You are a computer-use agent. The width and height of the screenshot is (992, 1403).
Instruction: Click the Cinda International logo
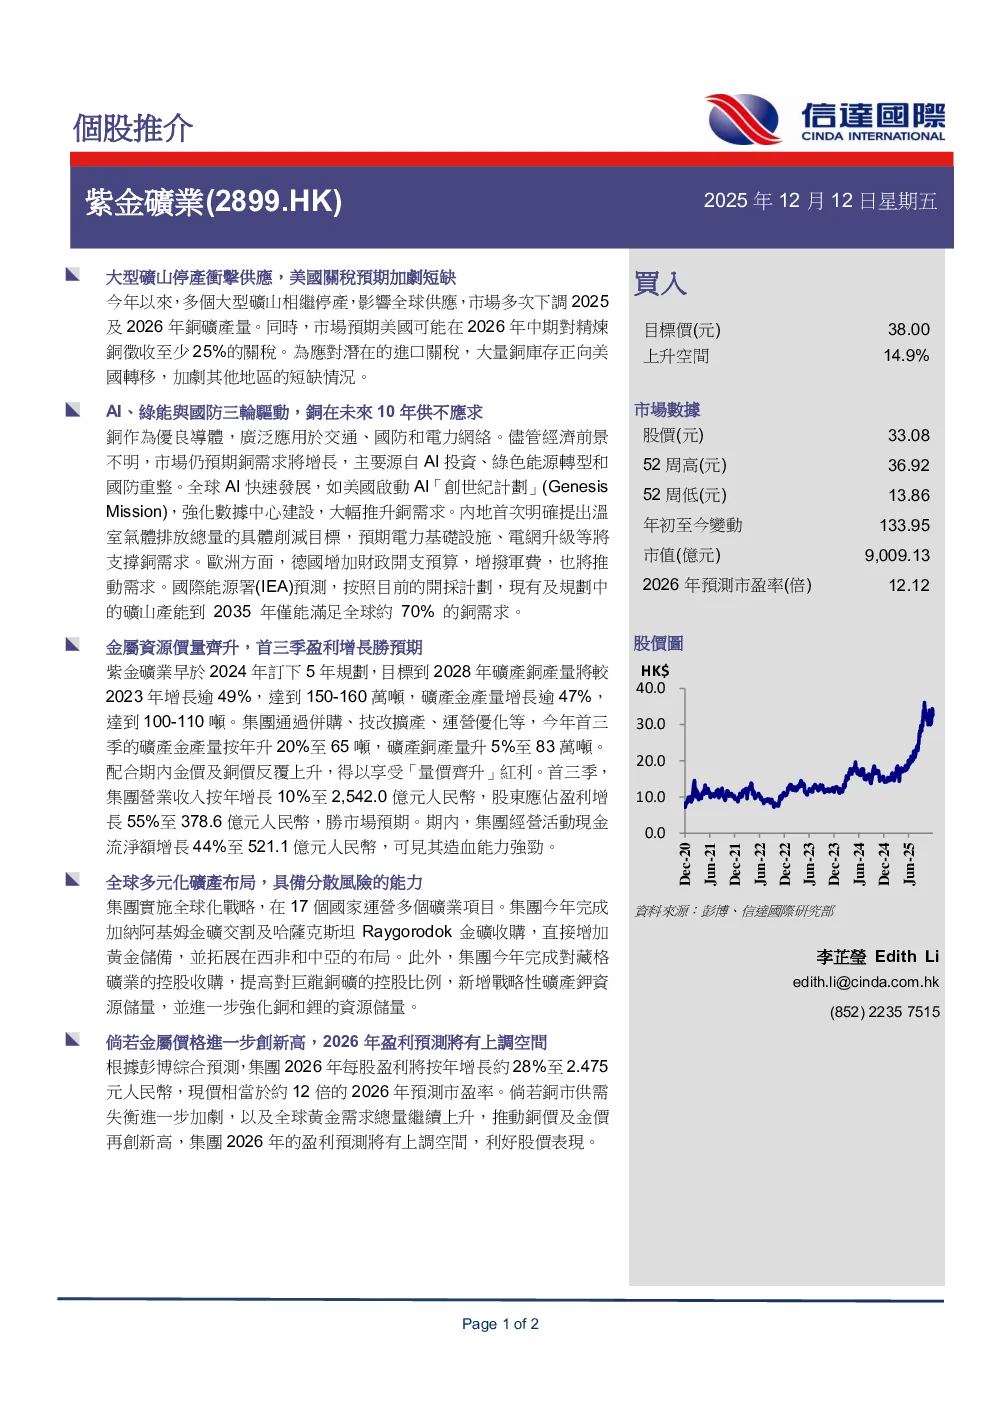click(824, 119)
